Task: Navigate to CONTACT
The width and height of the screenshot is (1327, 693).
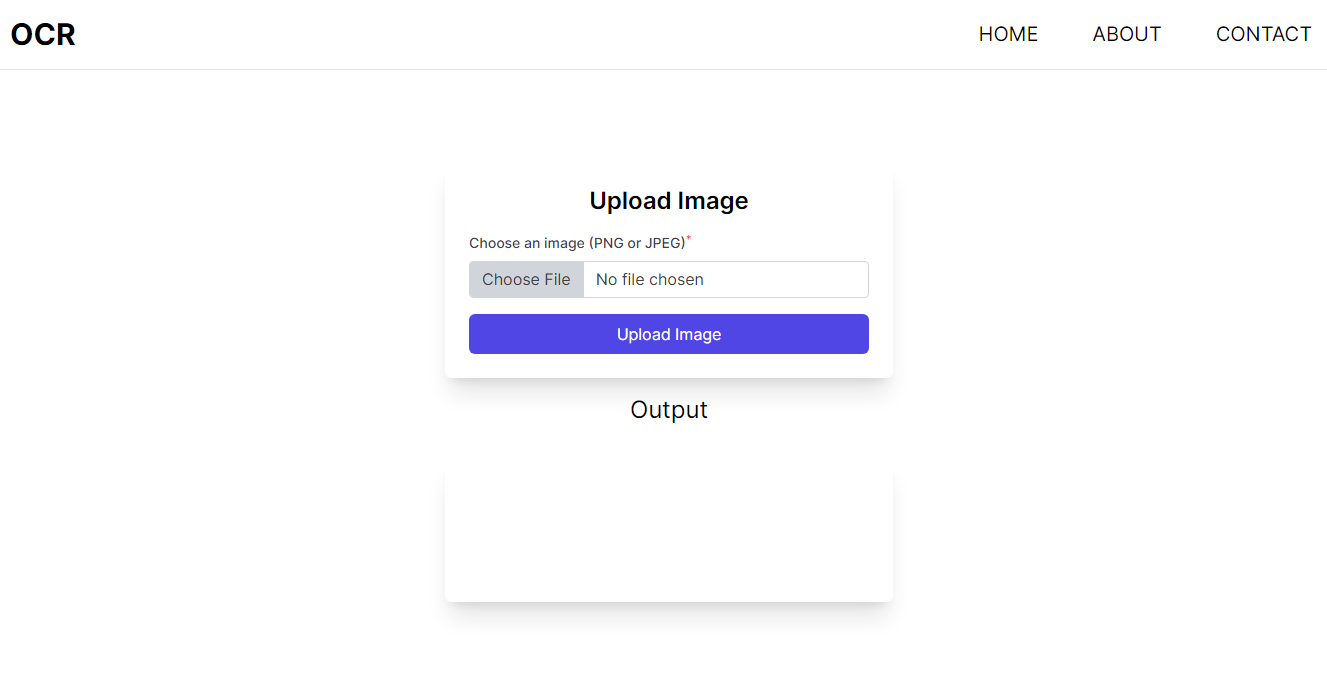Action: point(1263,35)
